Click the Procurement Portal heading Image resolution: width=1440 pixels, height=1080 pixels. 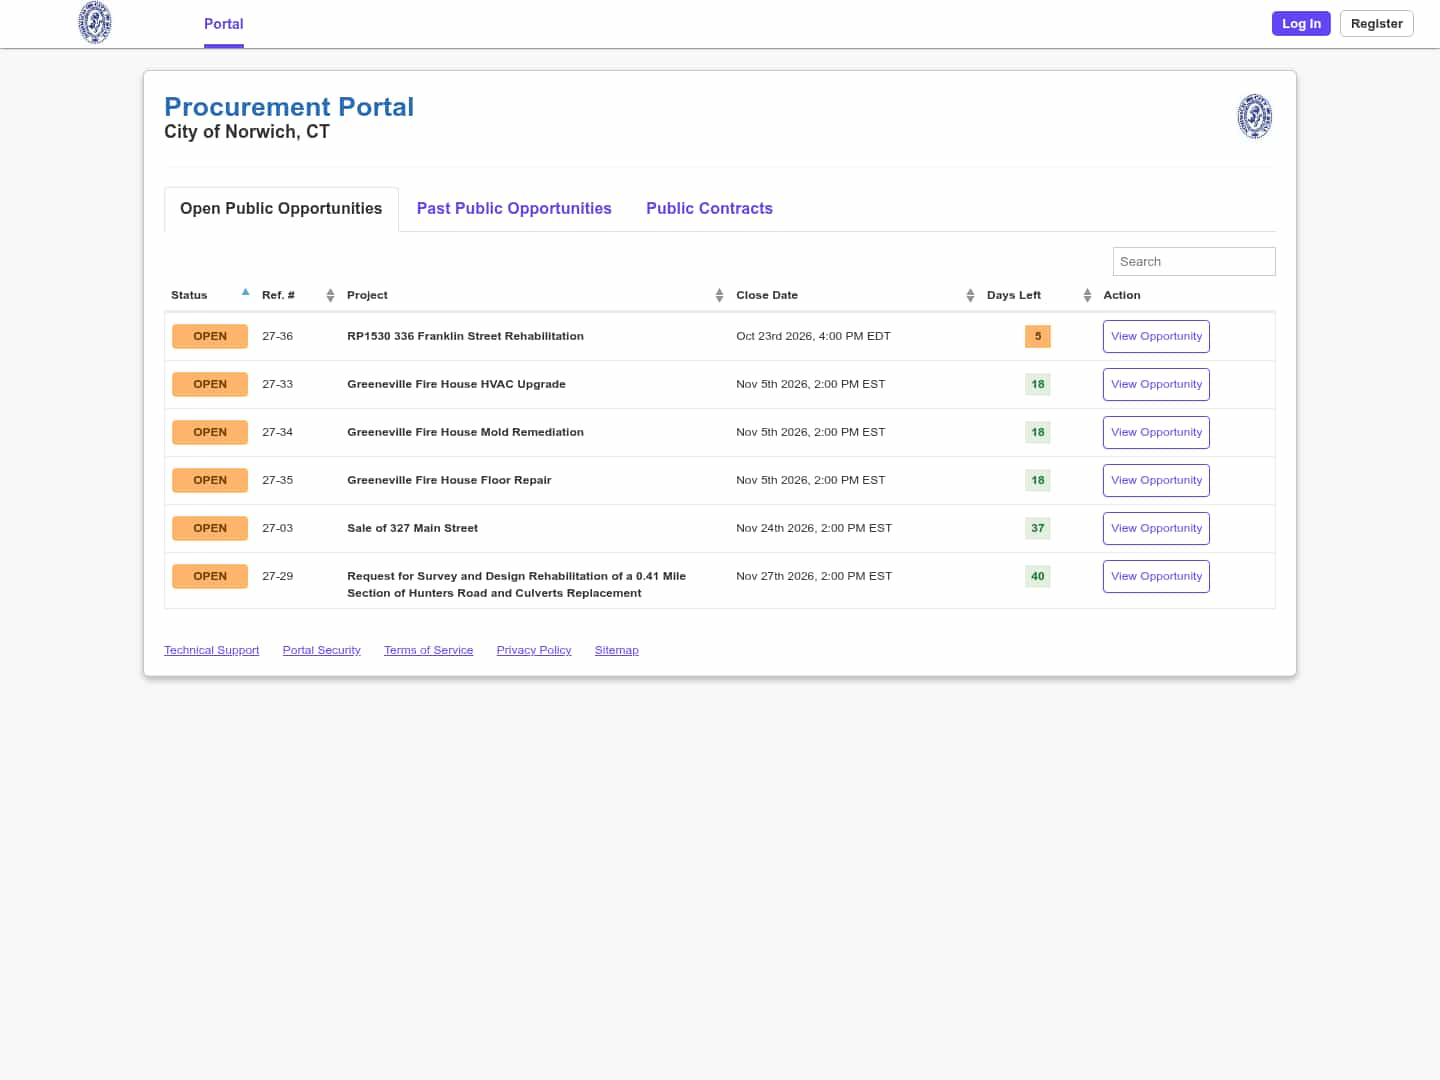pyautogui.click(x=289, y=107)
